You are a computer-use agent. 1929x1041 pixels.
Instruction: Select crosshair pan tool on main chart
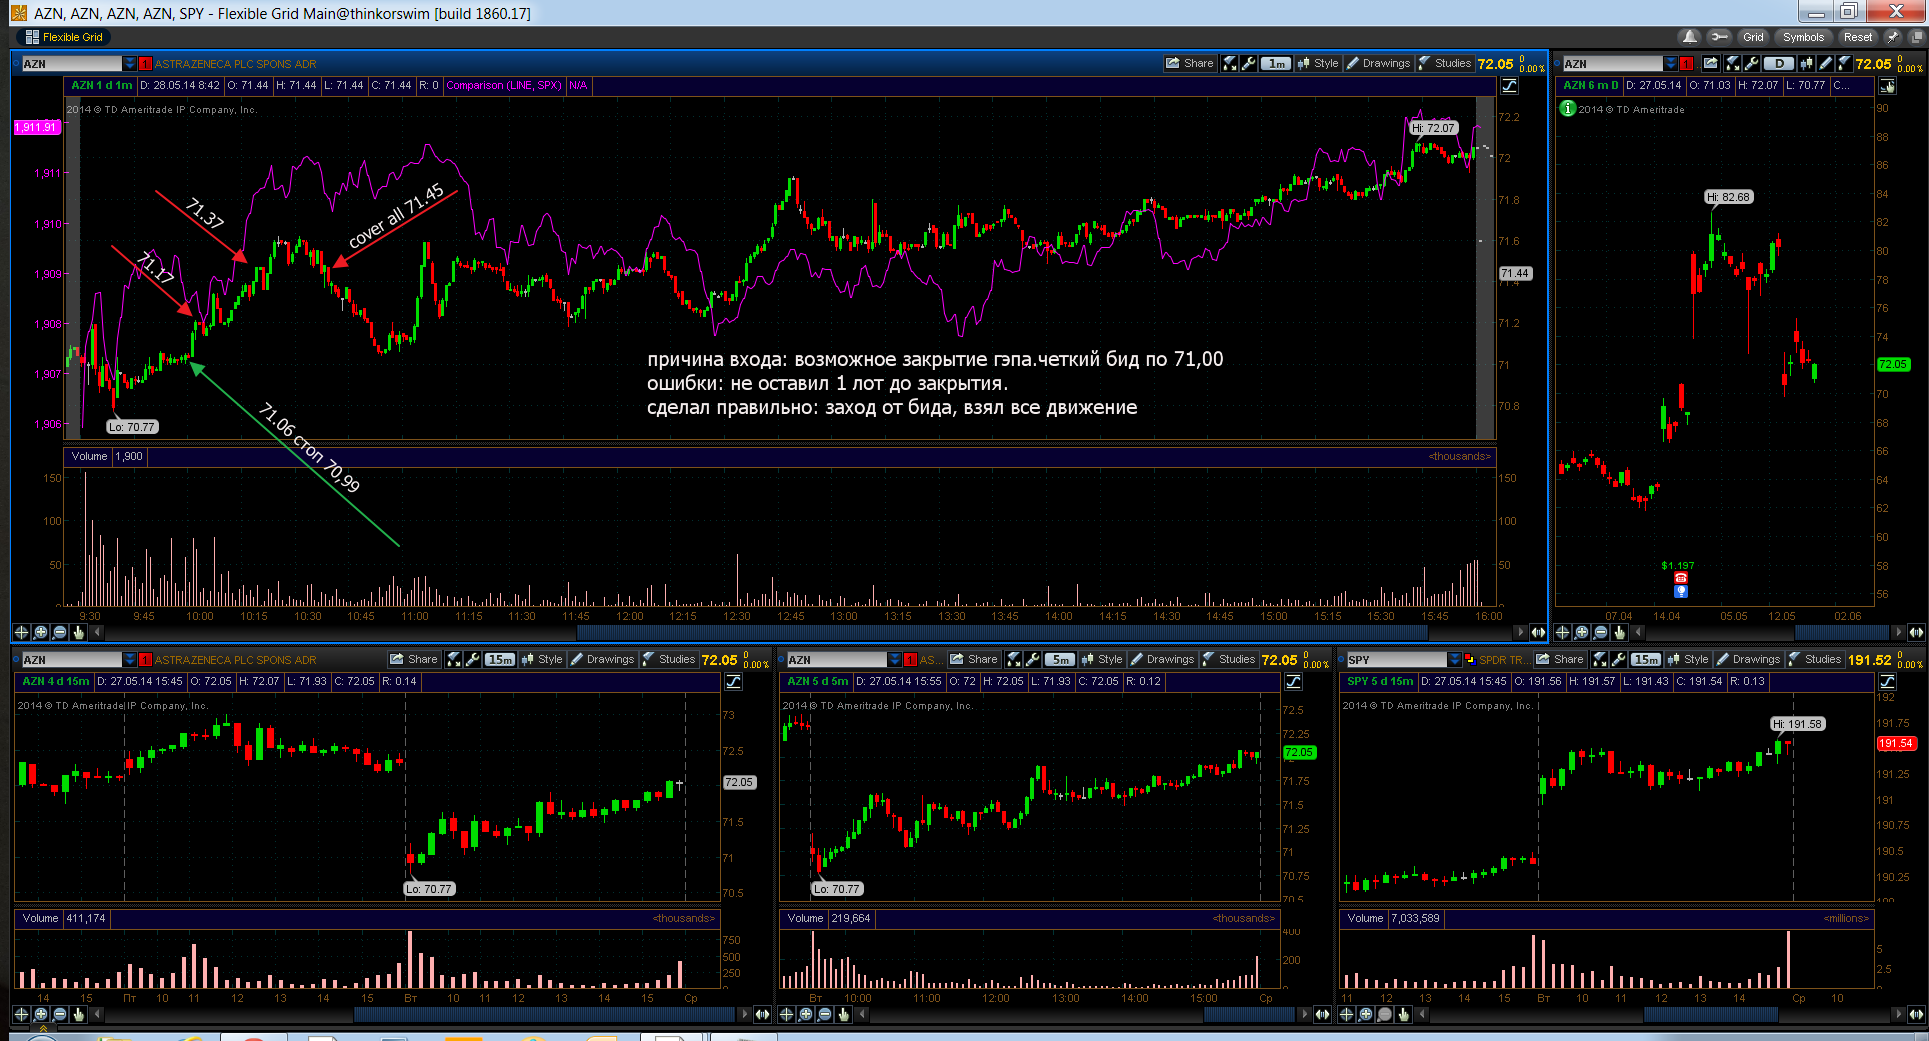(x=21, y=632)
